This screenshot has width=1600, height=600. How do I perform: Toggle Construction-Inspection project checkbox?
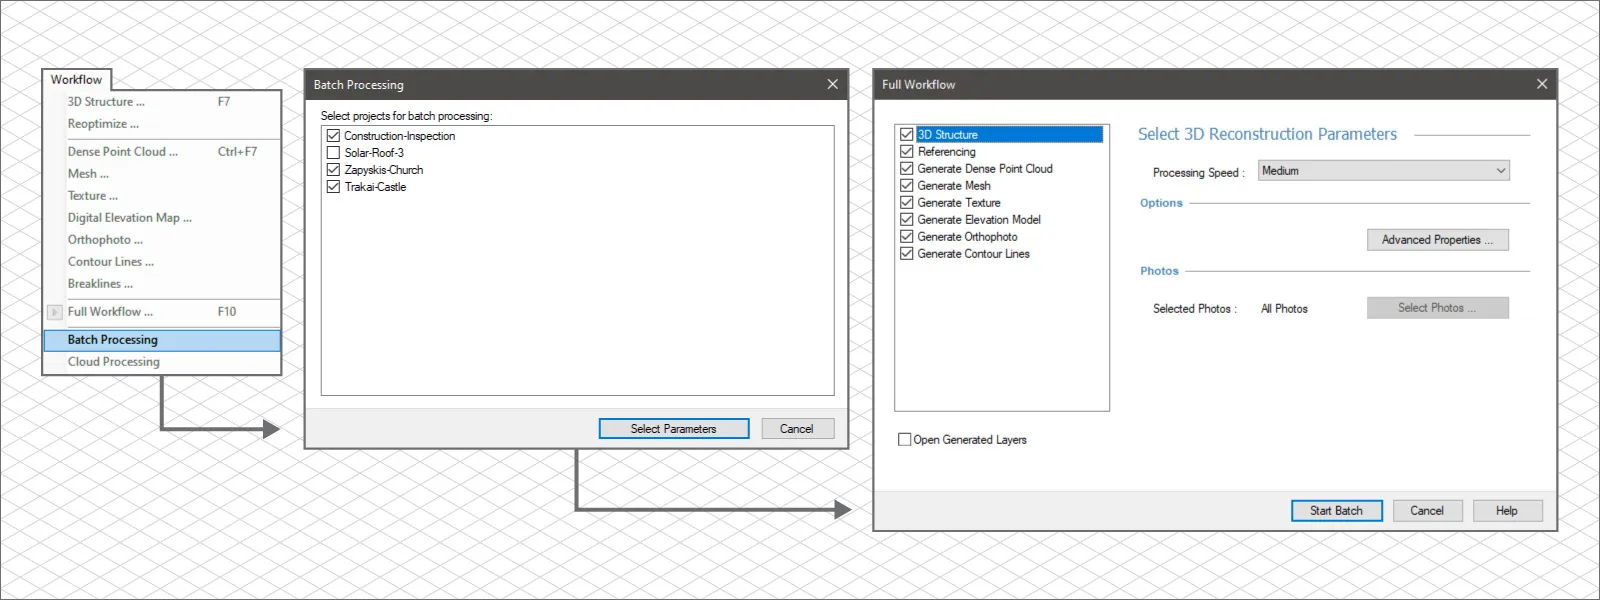click(x=334, y=136)
